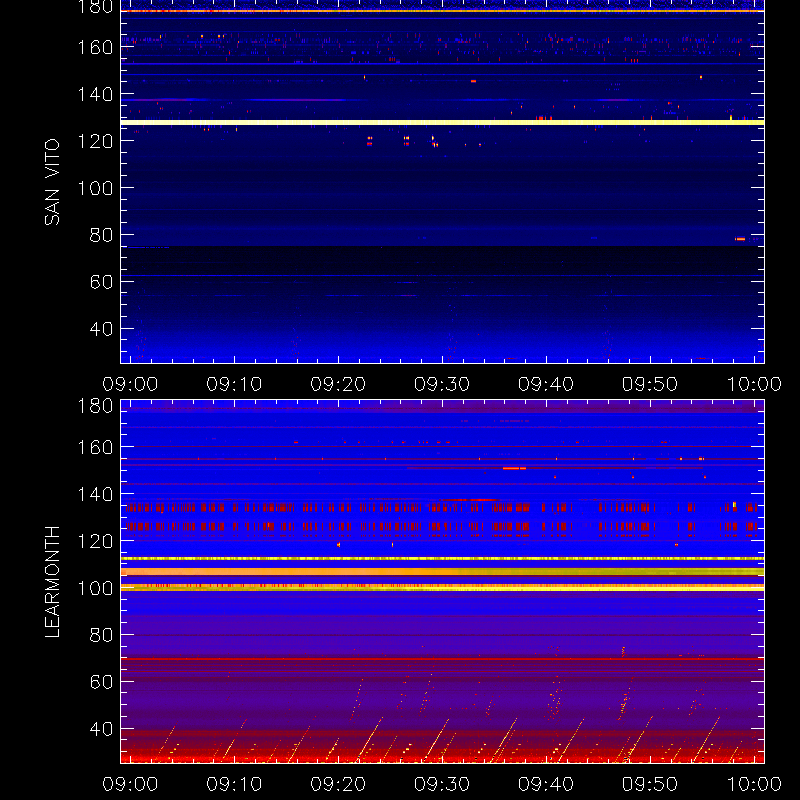The height and width of the screenshot is (800, 800).
Task: Click 09:40 time label under San Vito plot
Action: click(546, 384)
